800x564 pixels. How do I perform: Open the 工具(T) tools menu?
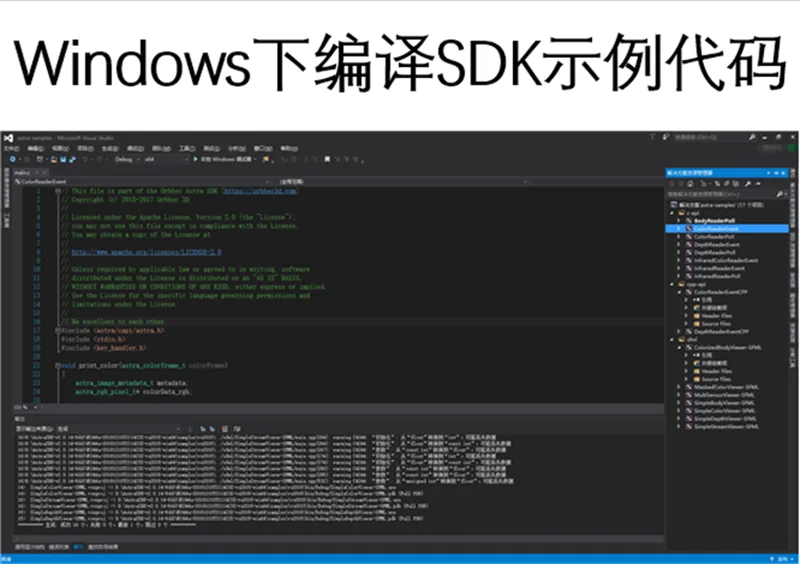pos(187,149)
